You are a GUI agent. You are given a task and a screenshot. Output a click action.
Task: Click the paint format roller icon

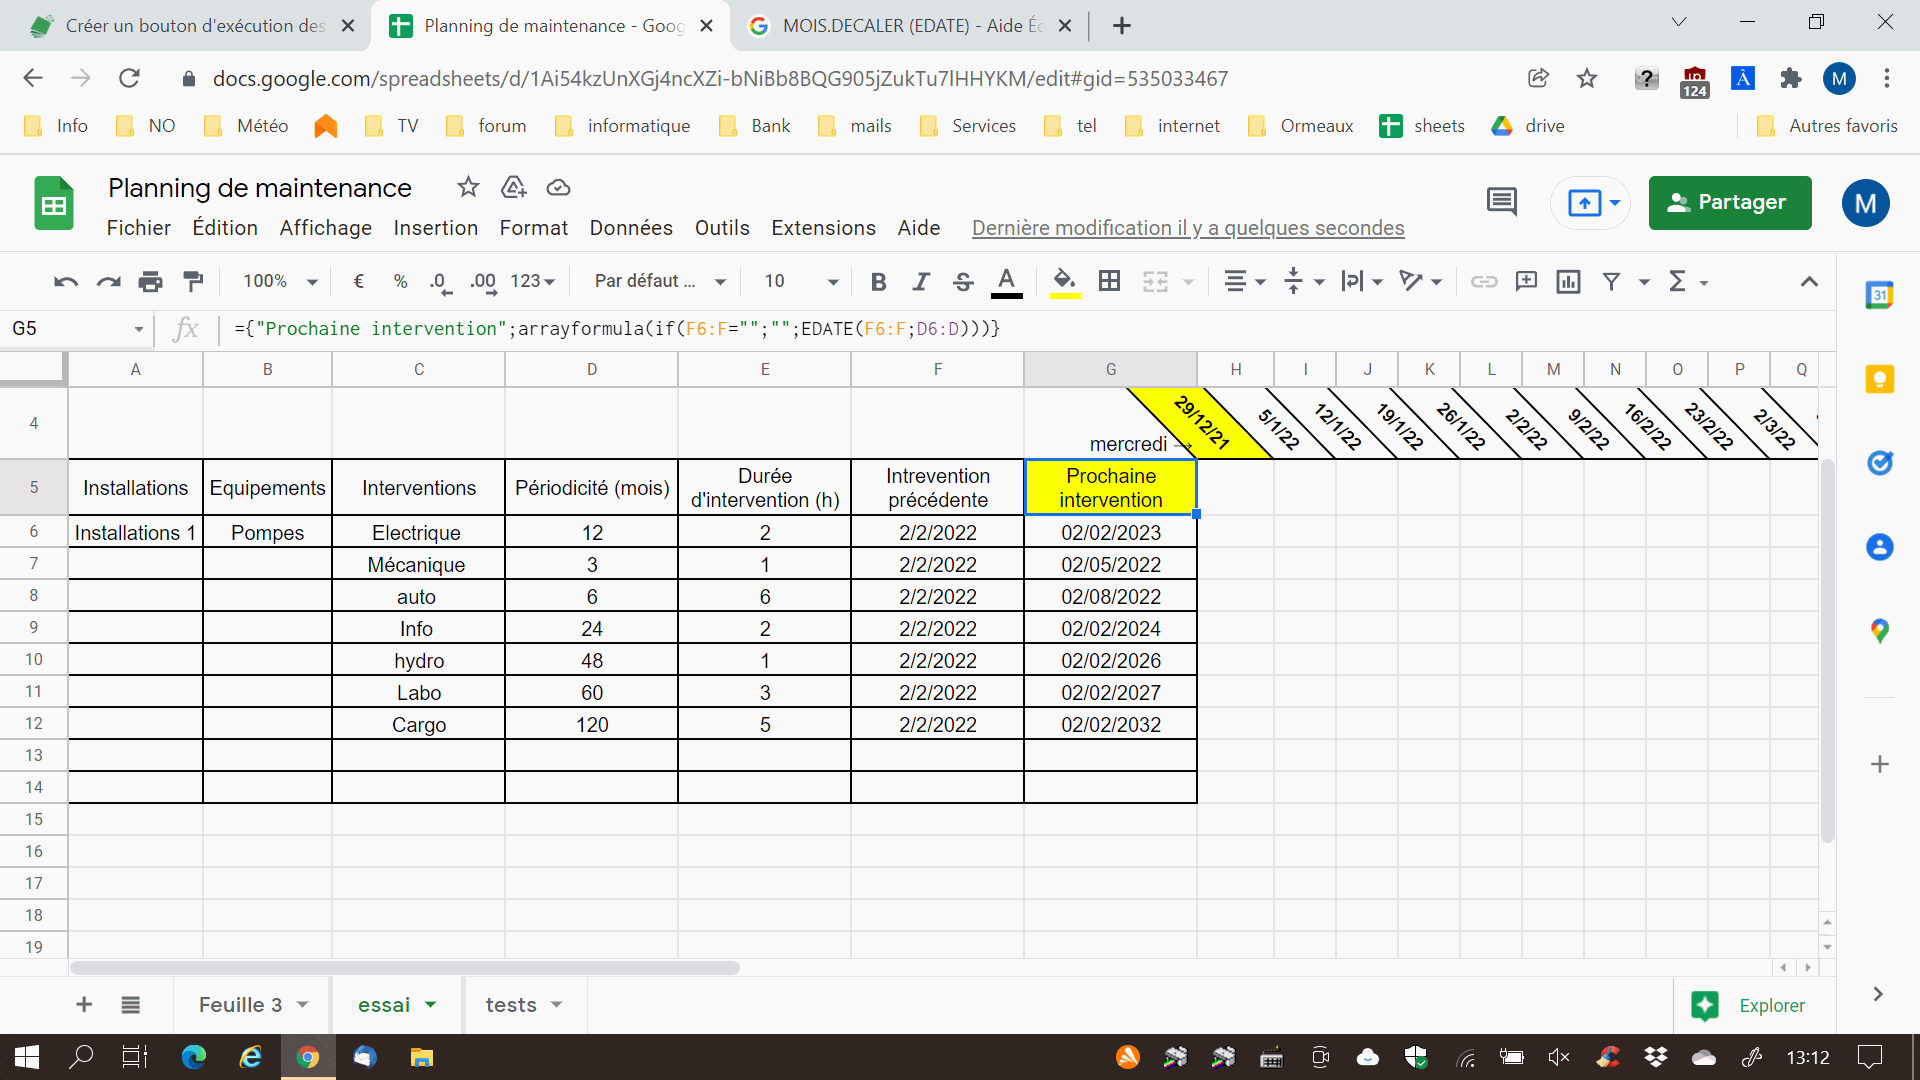point(194,282)
